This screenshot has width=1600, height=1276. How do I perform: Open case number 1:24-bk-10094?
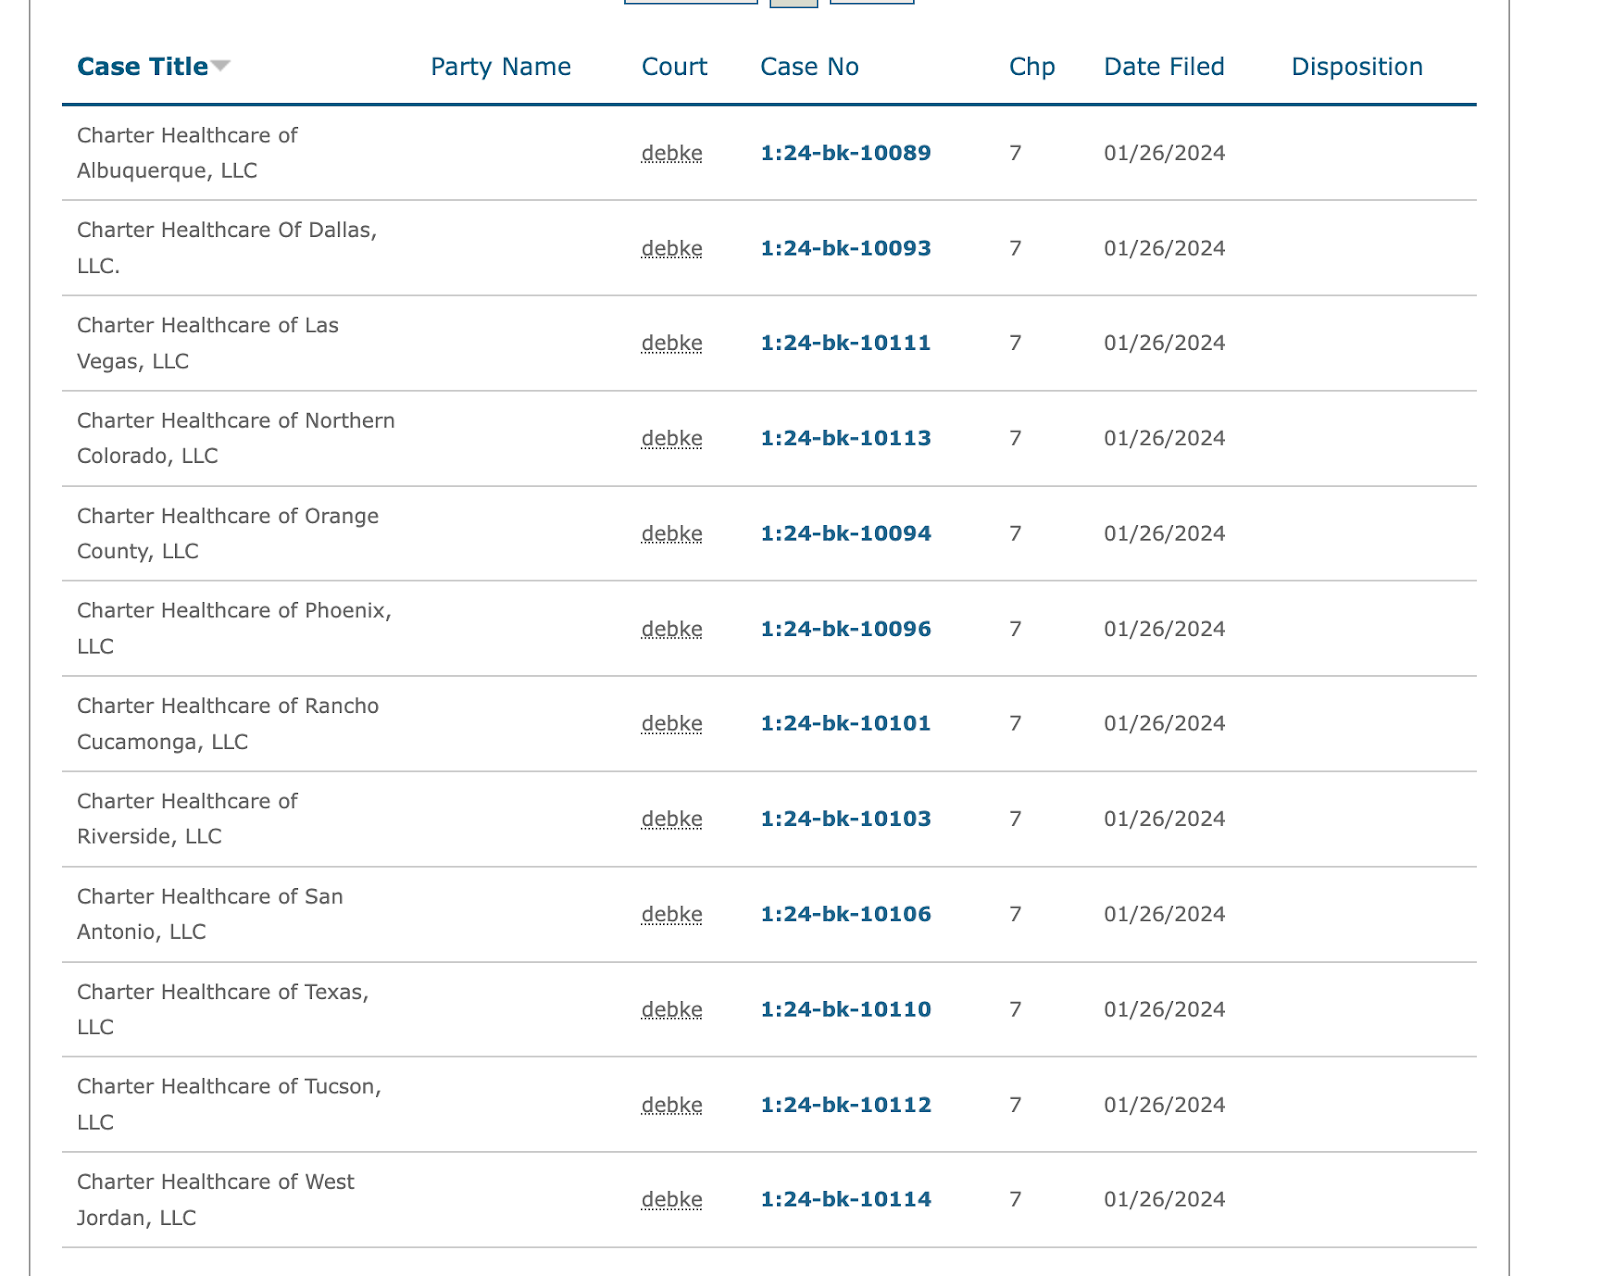846,534
